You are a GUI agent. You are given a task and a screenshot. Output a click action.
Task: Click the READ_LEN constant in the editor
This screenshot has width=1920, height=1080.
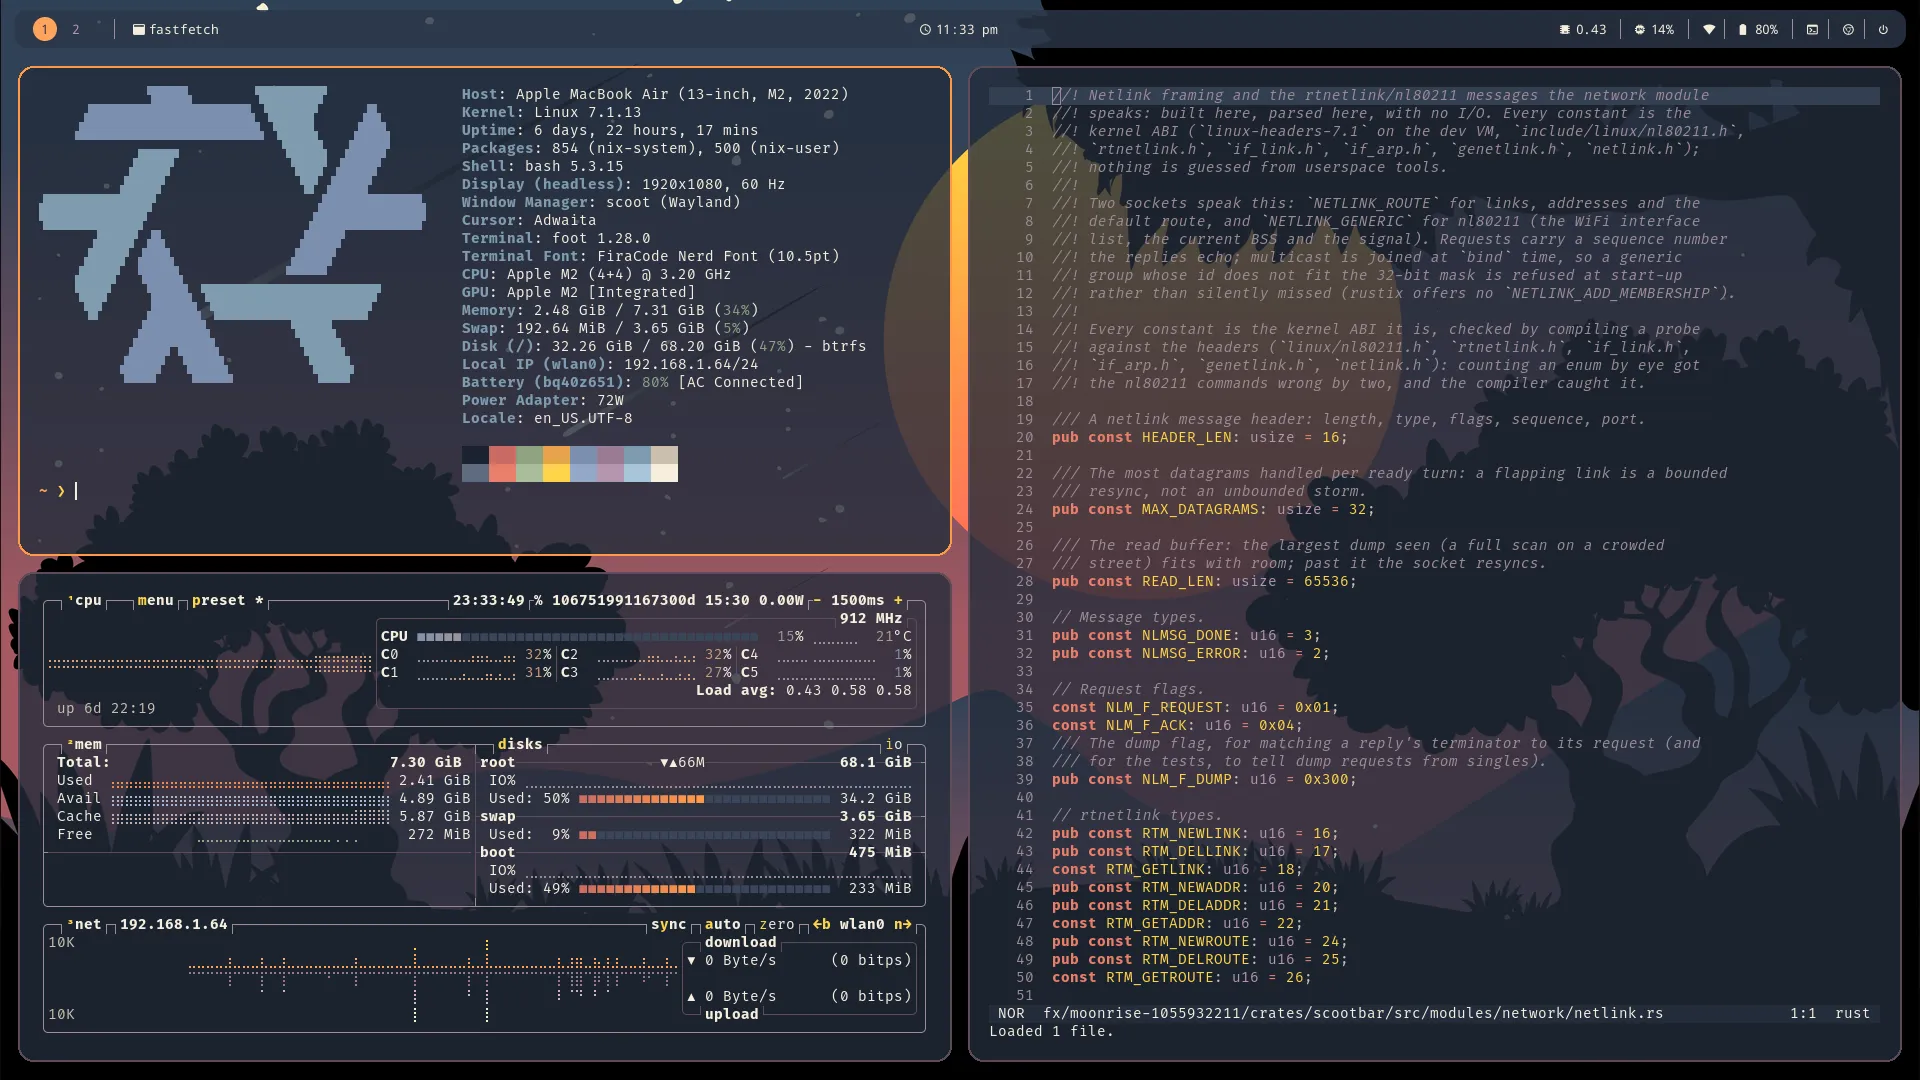(1177, 581)
